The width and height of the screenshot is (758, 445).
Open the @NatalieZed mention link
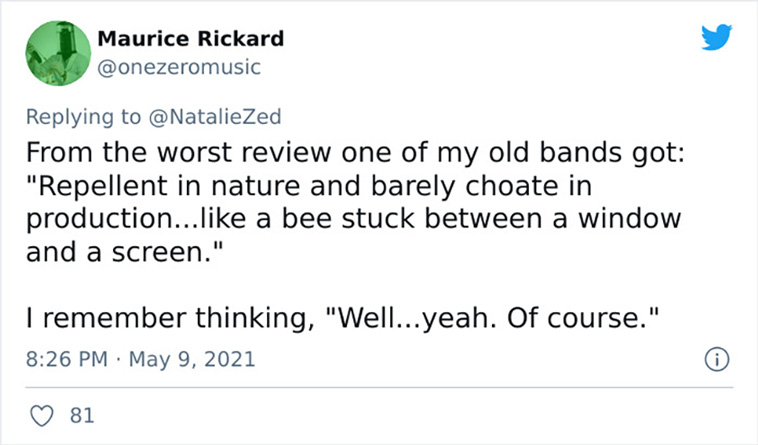[215, 117]
